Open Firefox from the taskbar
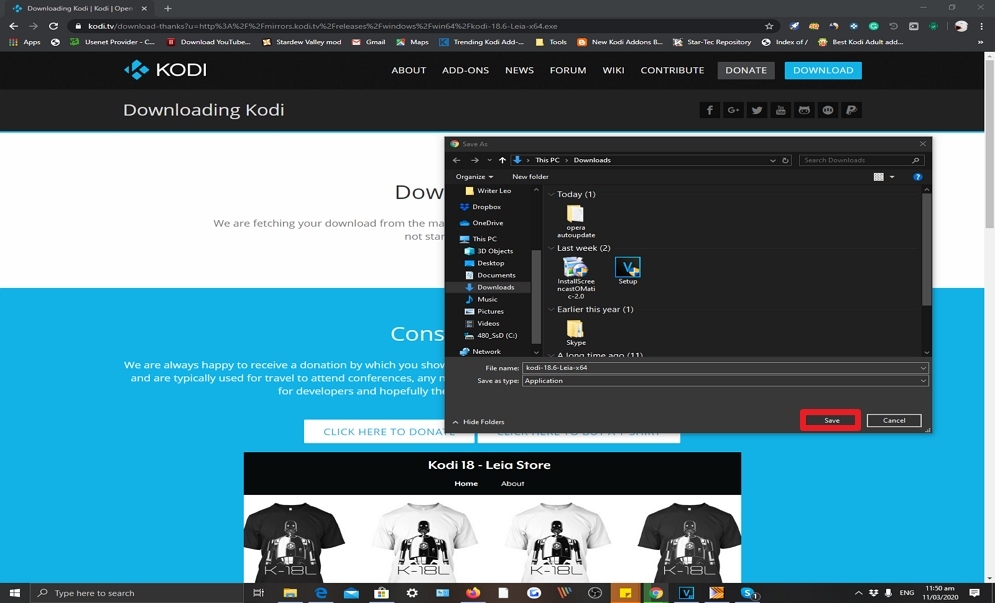995x603 pixels. 473,593
